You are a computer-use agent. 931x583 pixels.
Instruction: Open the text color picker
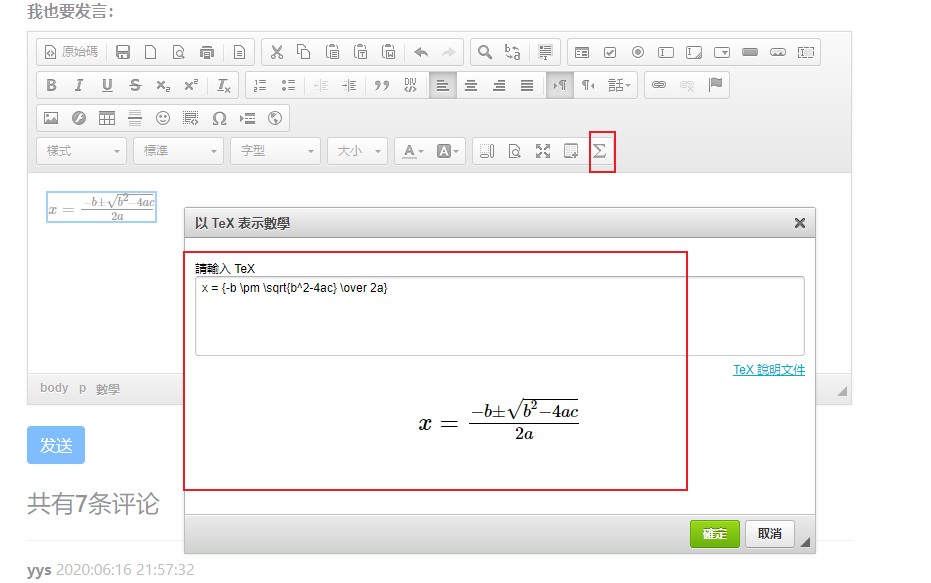(411, 151)
